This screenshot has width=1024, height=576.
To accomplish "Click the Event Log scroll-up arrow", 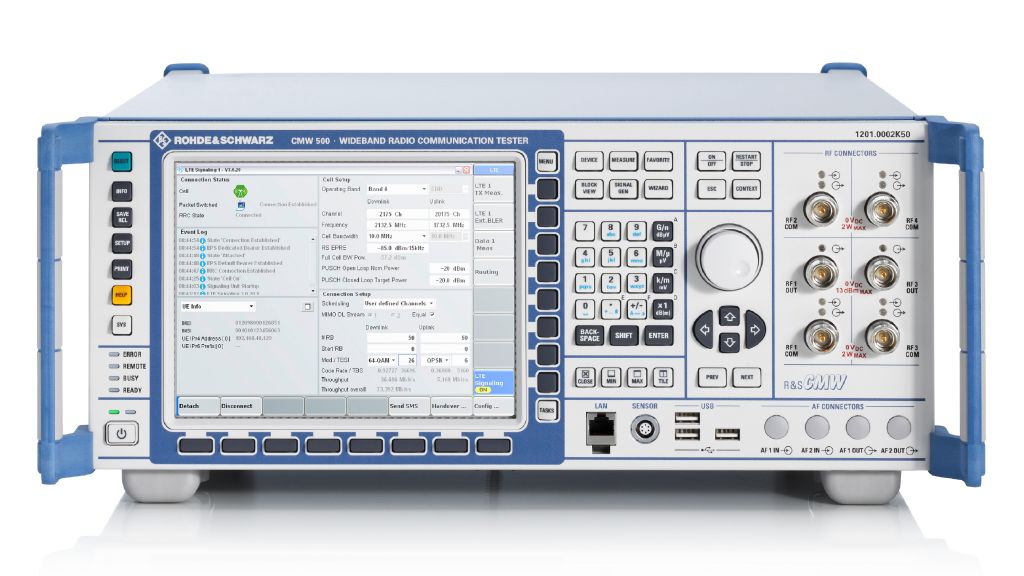I will (x=313, y=240).
